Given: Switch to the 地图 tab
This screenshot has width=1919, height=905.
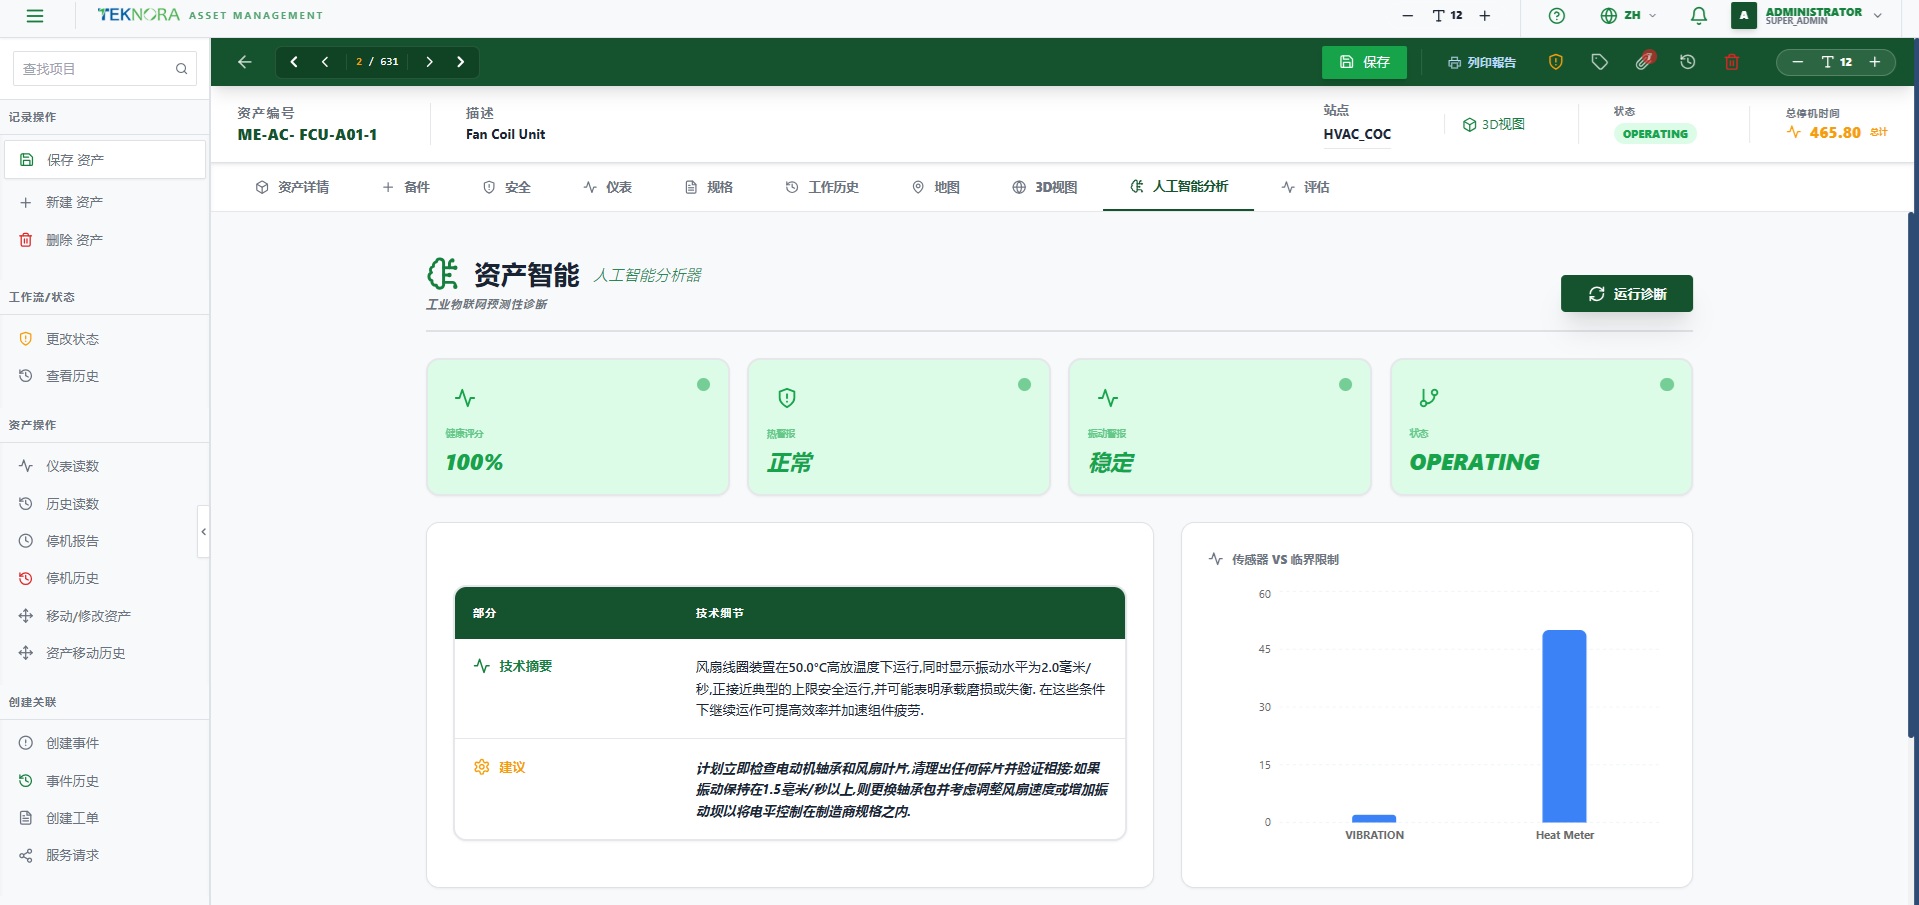Looking at the screenshot, I should 936,187.
